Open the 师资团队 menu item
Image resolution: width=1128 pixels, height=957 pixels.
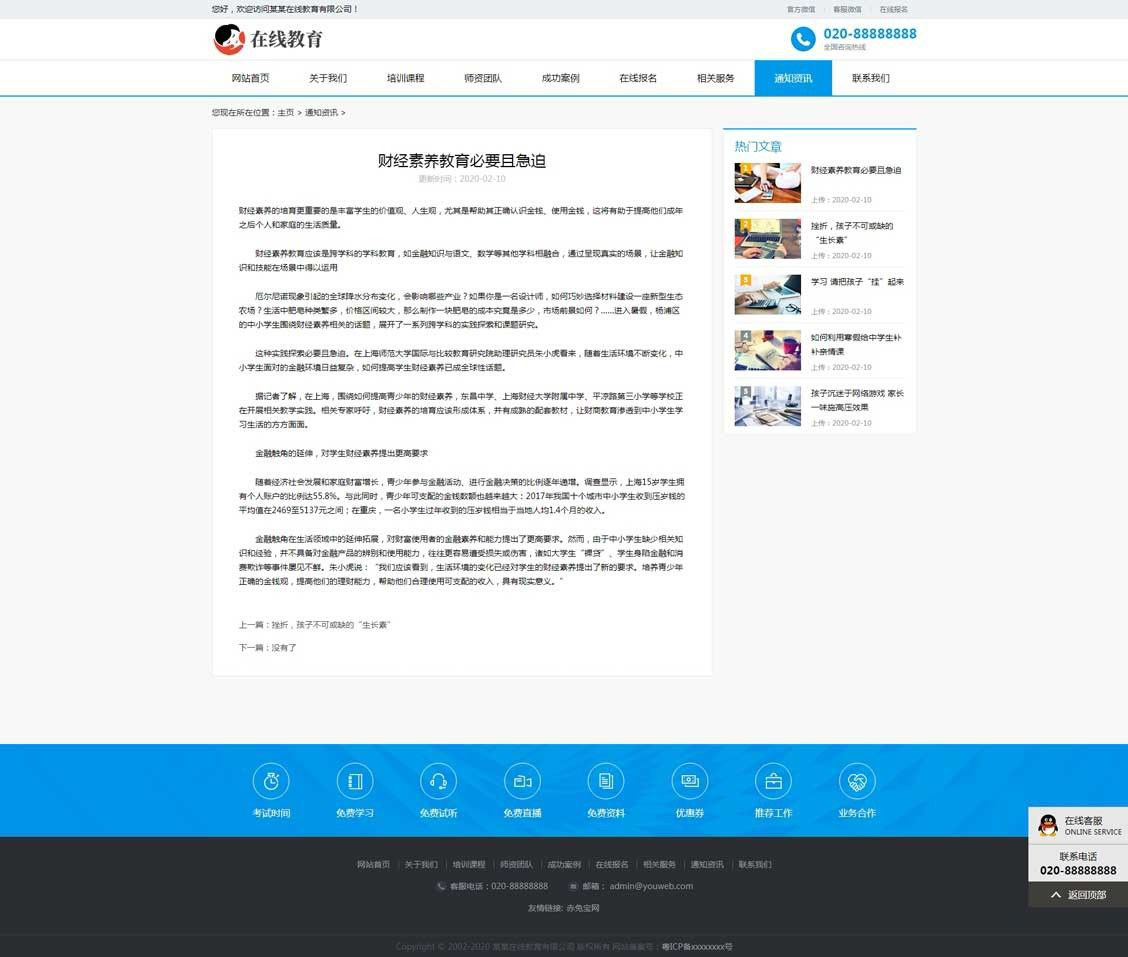click(482, 77)
